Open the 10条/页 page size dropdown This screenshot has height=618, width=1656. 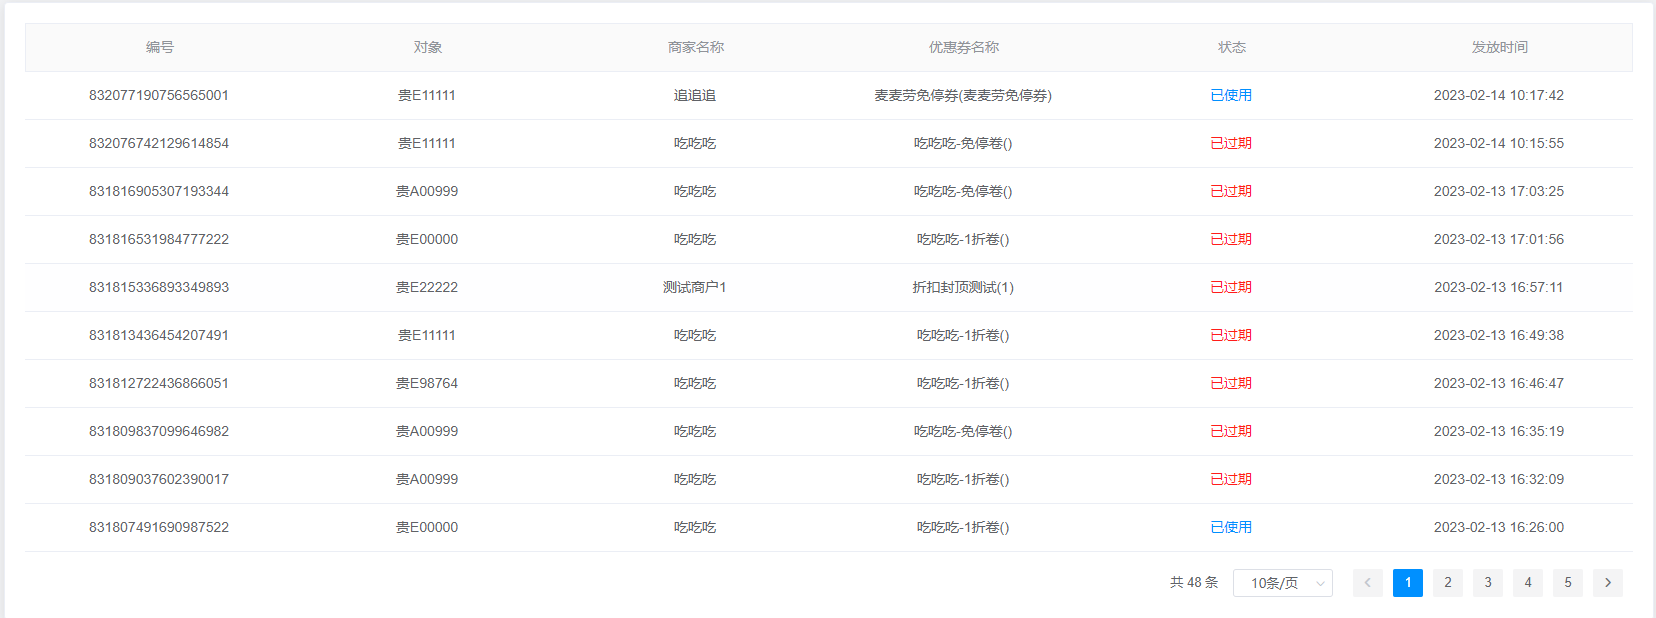tap(1282, 583)
